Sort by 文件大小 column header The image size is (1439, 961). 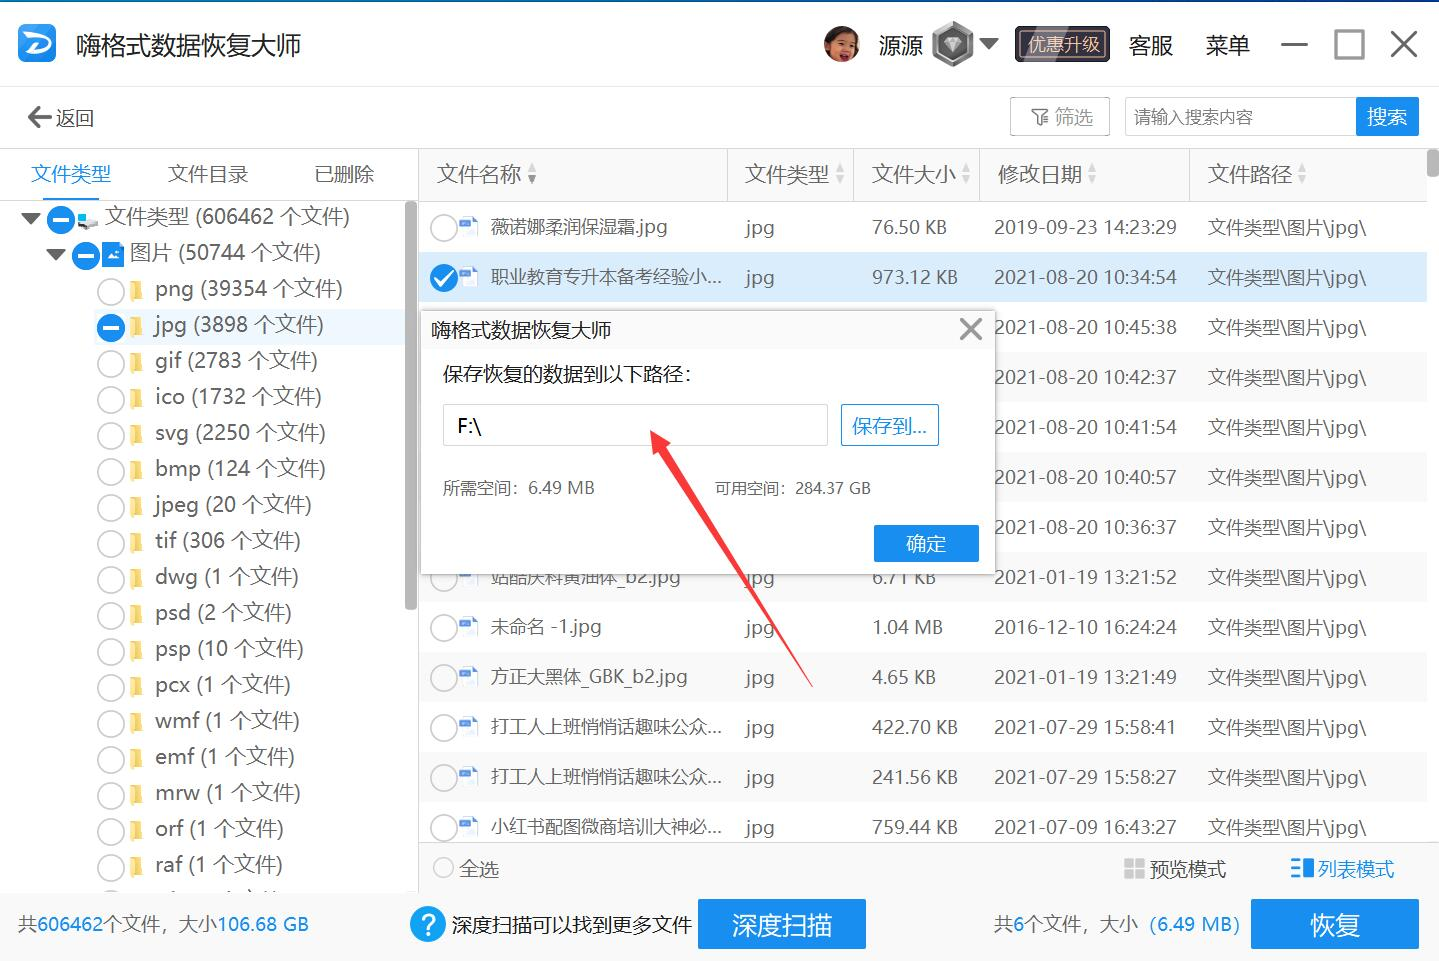914,175
